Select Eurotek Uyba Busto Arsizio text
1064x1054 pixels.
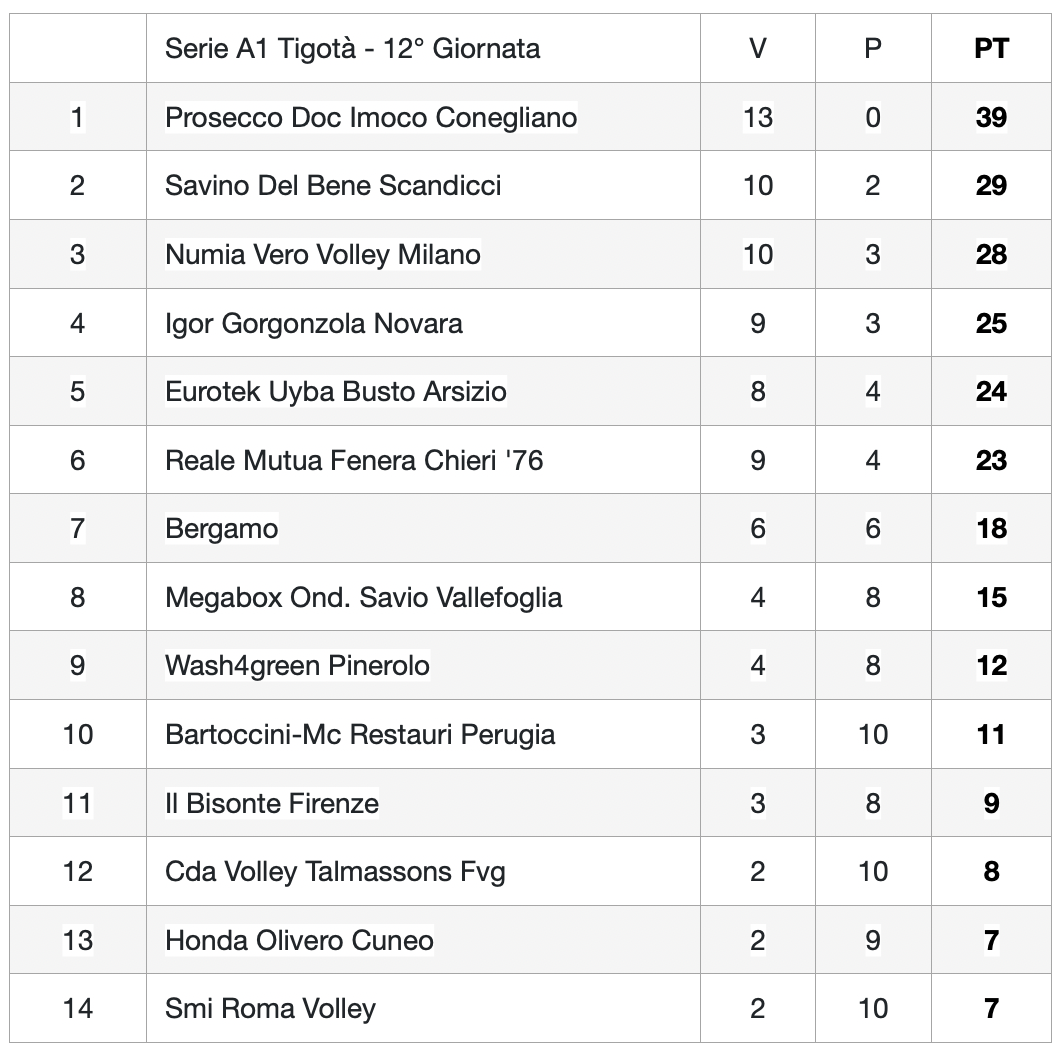(335, 392)
